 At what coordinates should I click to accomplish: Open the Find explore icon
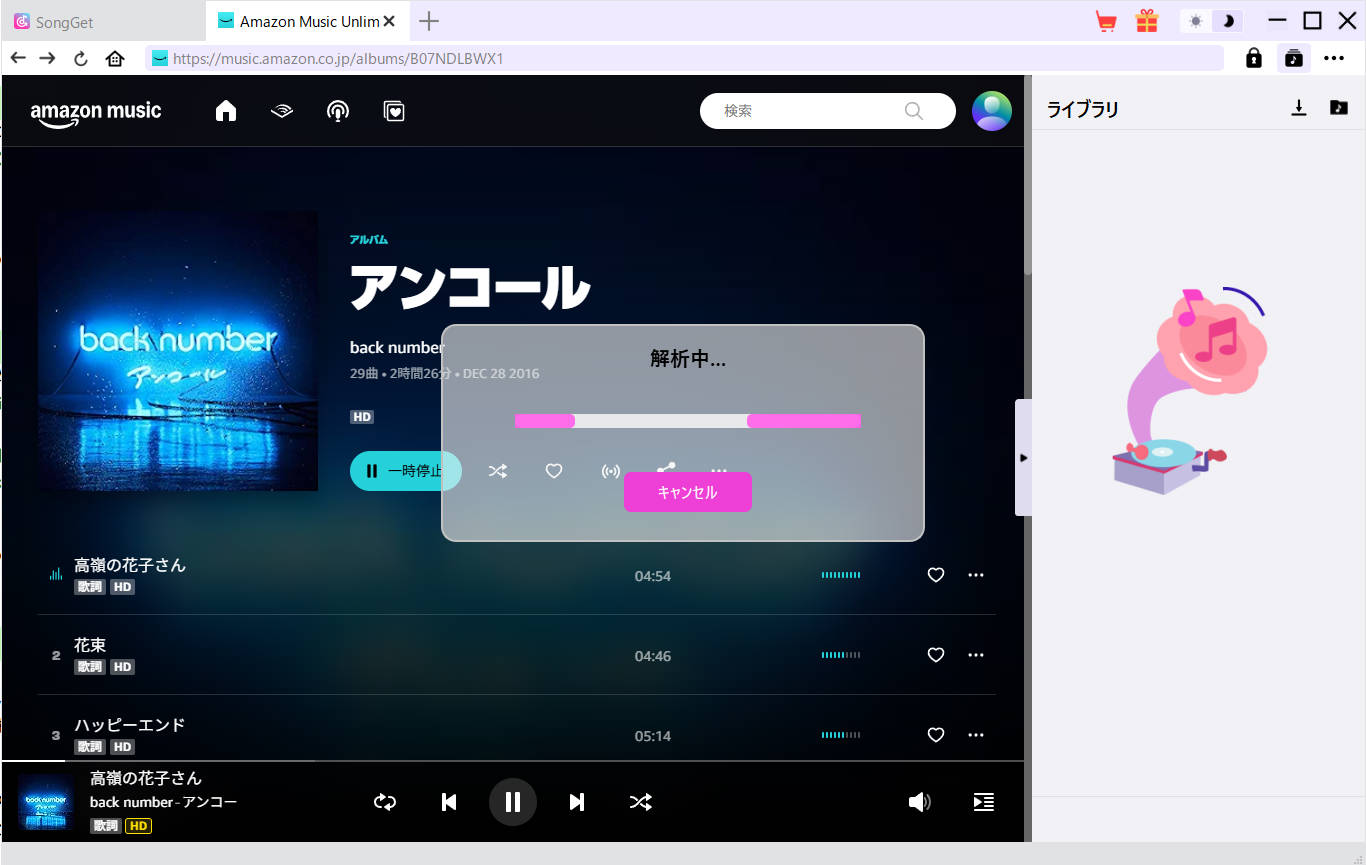(282, 111)
